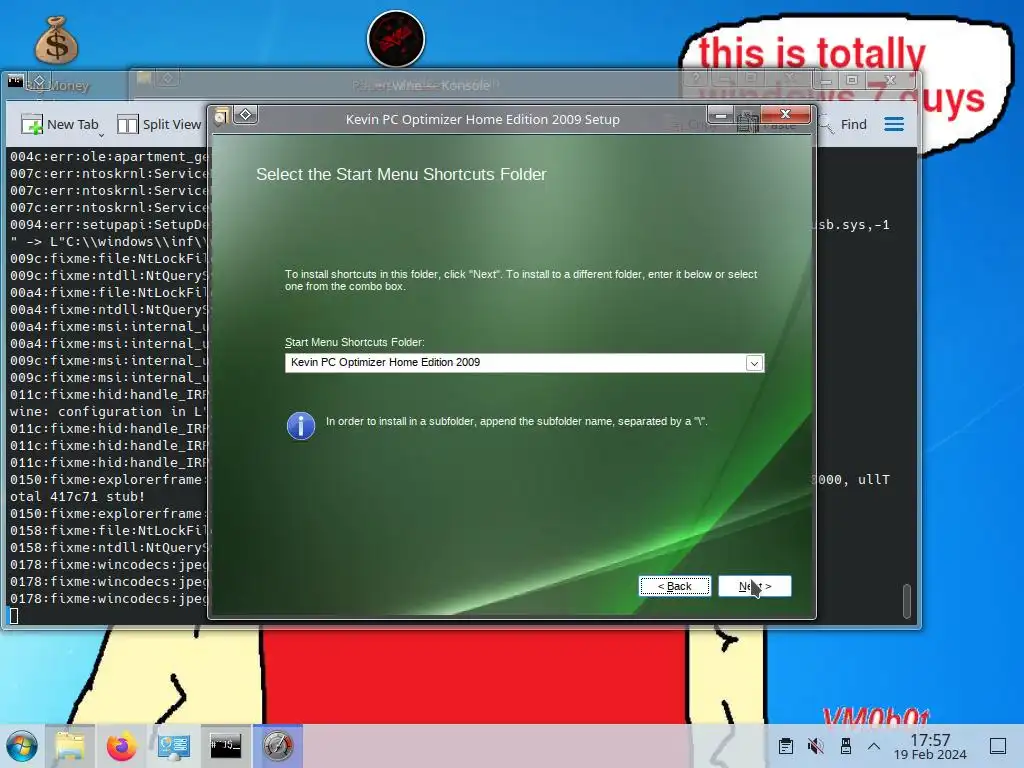Click the blue information icon in the setup dialog

300,426
